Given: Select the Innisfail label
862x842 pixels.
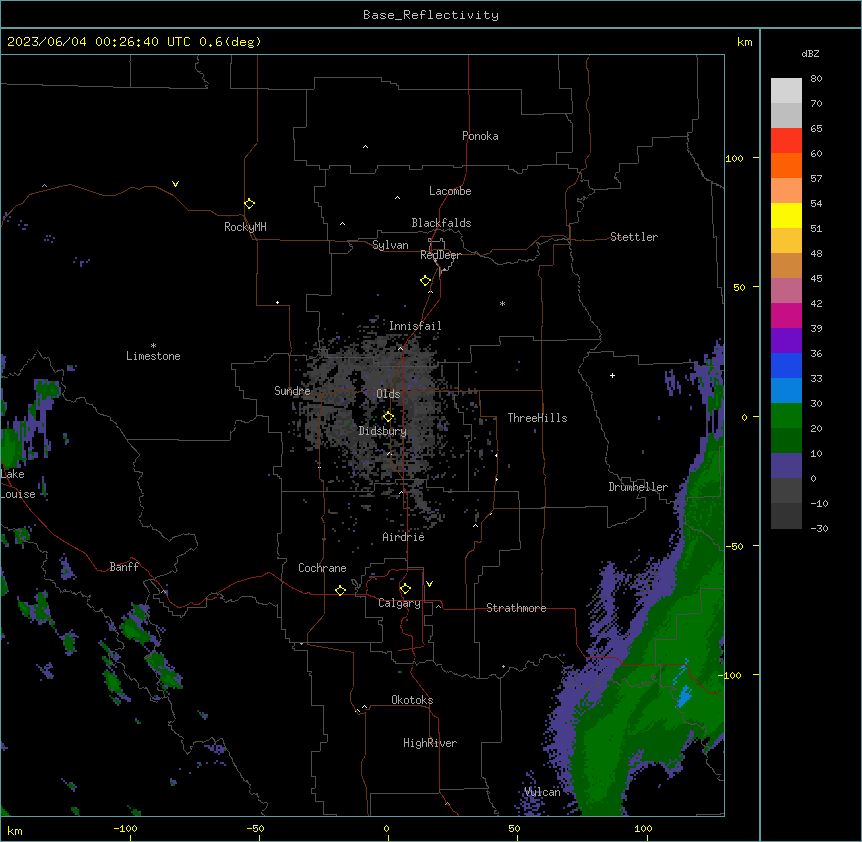Looking at the screenshot, I should (x=415, y=326).
